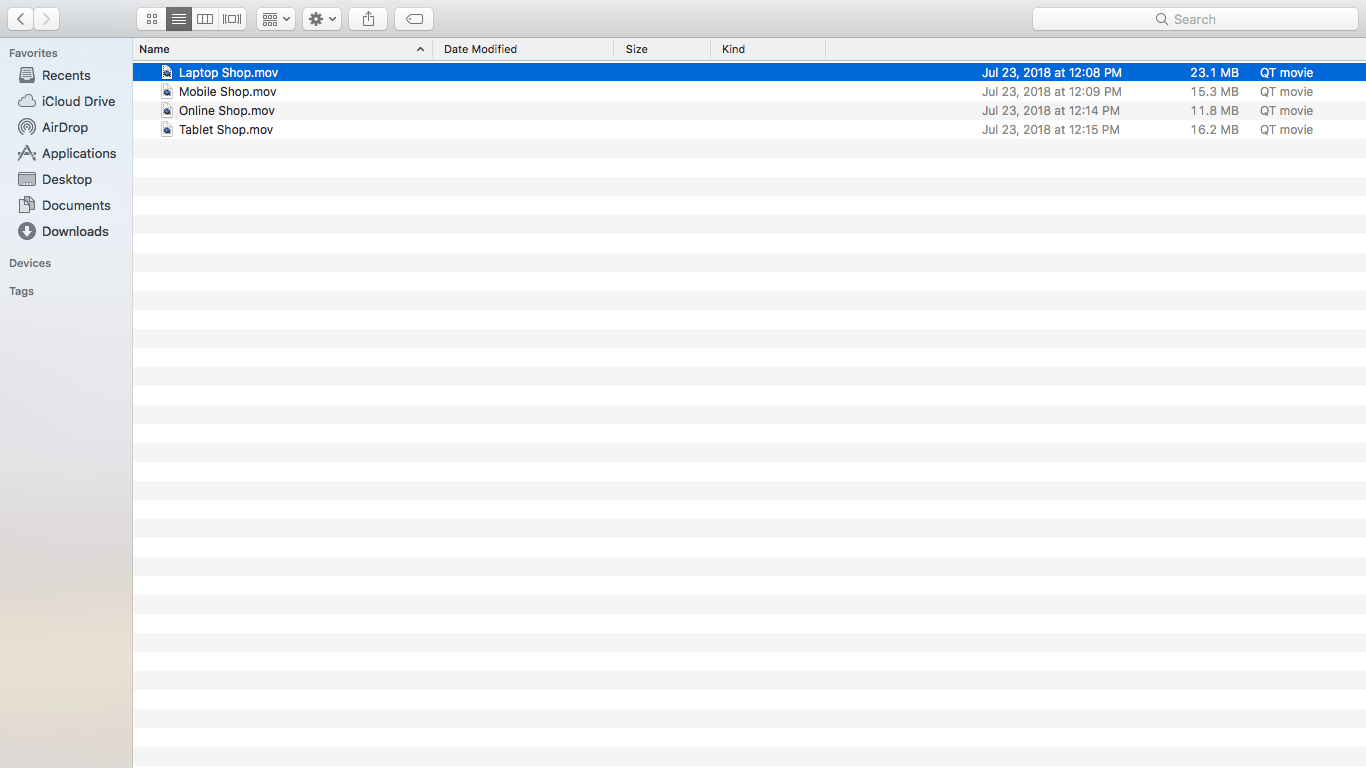This screenshot has height=768, width=1366.
Task: Click QT movie kind for Tablet Shop
Action: click(1286, 129)
